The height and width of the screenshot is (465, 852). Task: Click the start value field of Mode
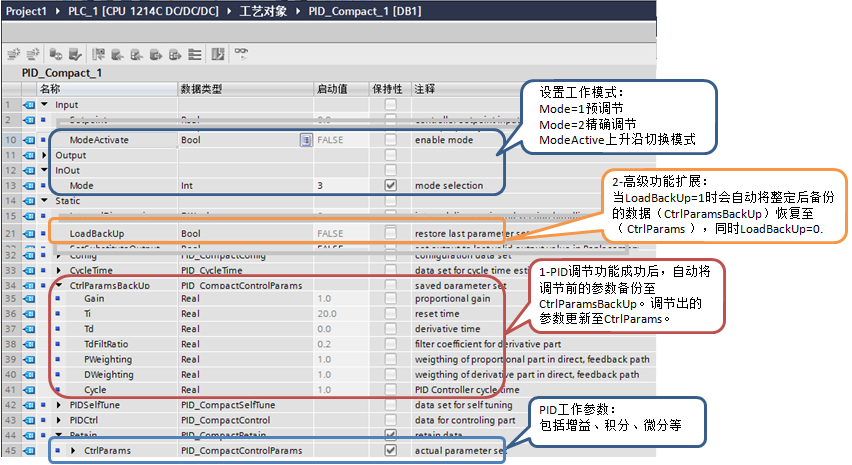(340, 185)
